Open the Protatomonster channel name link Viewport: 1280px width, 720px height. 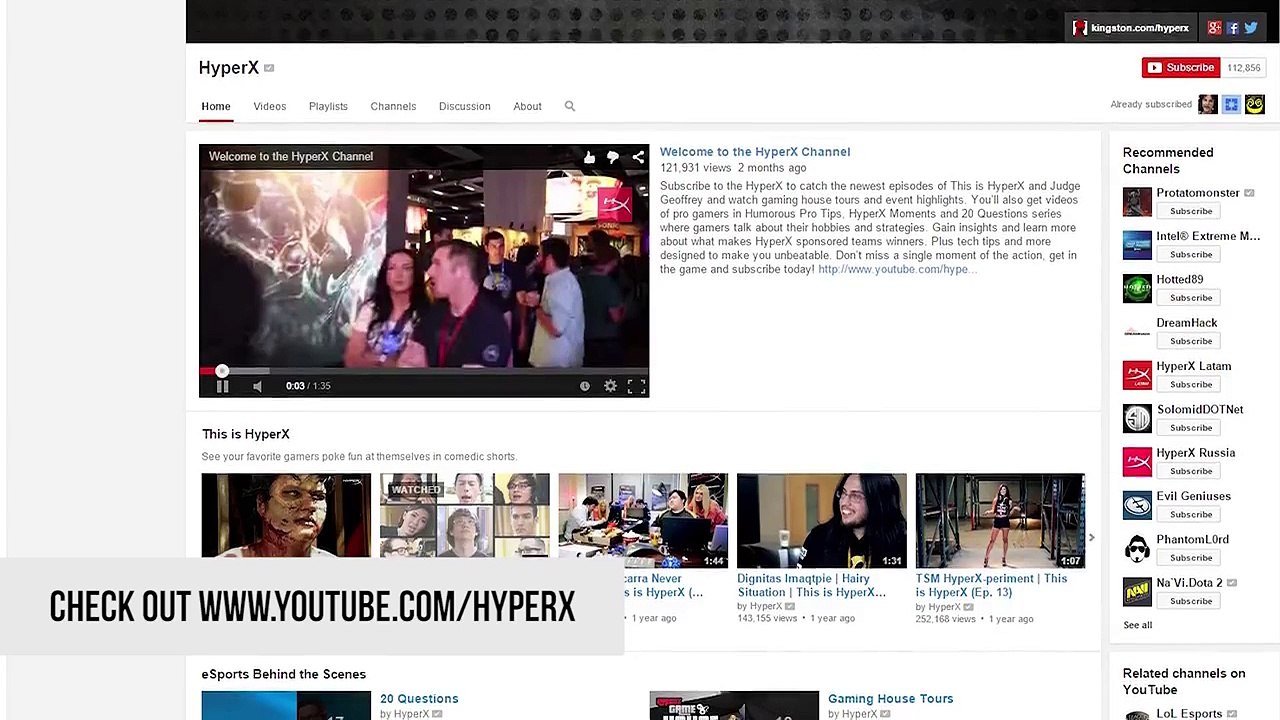(x=1198, y=193)
